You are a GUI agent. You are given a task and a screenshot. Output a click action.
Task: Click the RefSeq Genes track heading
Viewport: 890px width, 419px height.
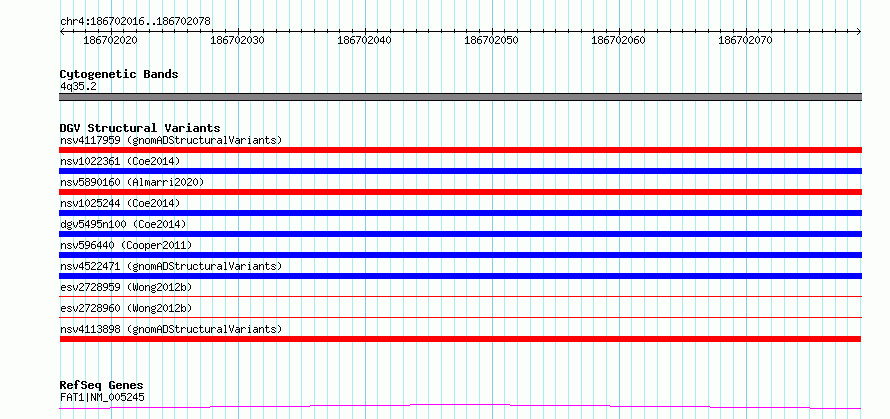click(x=102, y=386)
